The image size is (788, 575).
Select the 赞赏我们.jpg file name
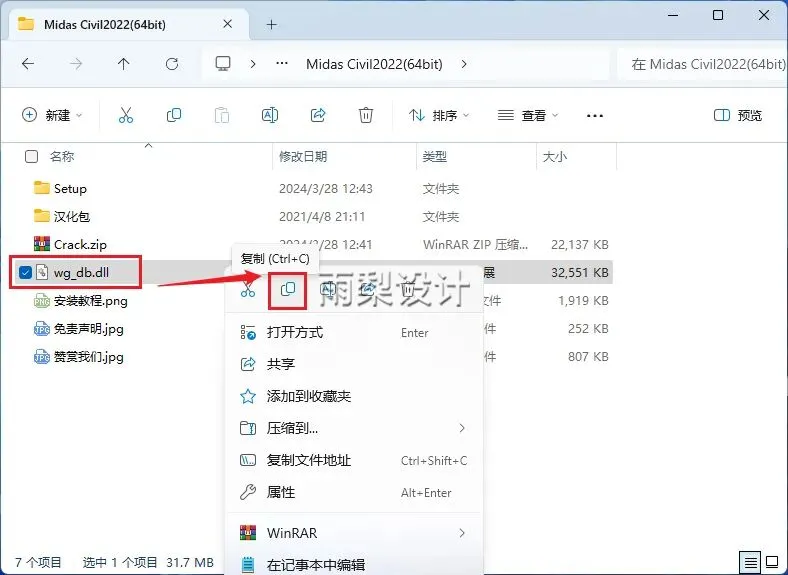(x=89, y=357)
